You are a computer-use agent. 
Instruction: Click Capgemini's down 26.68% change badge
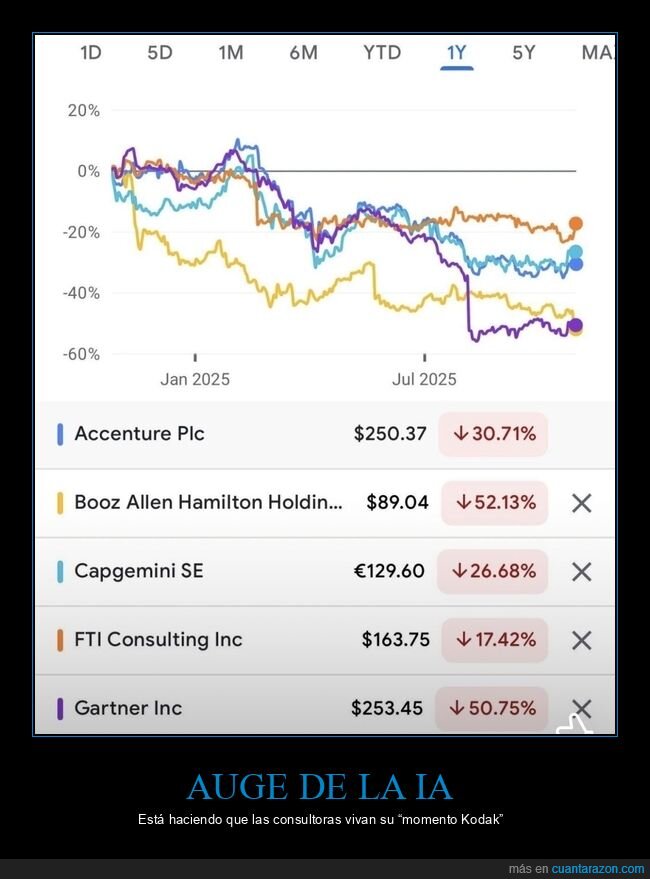click(493, 571)
